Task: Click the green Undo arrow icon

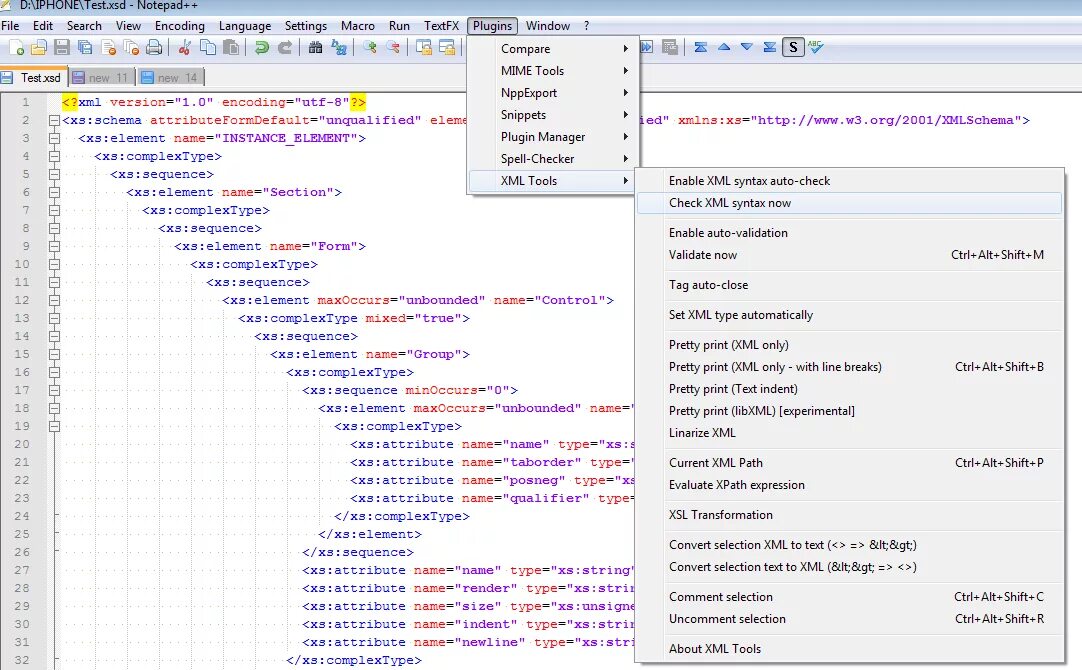Action: coord(262,48)
